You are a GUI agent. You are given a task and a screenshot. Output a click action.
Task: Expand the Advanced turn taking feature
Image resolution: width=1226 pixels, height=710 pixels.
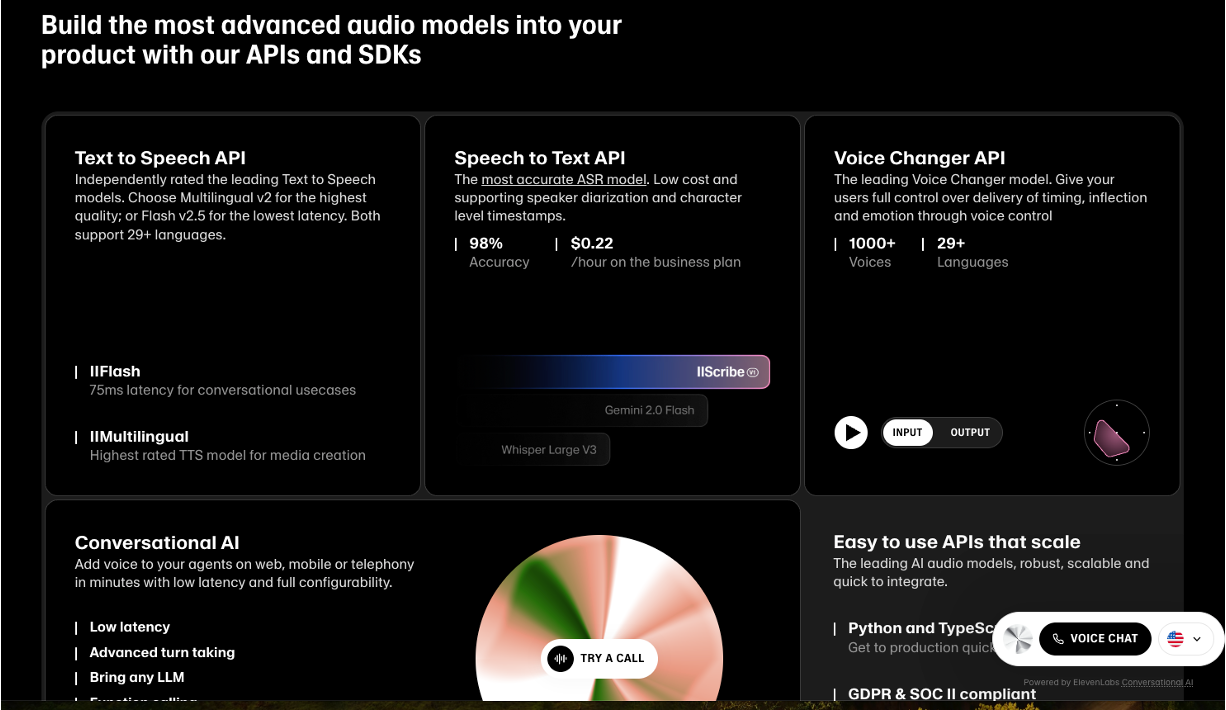[162, 652]
